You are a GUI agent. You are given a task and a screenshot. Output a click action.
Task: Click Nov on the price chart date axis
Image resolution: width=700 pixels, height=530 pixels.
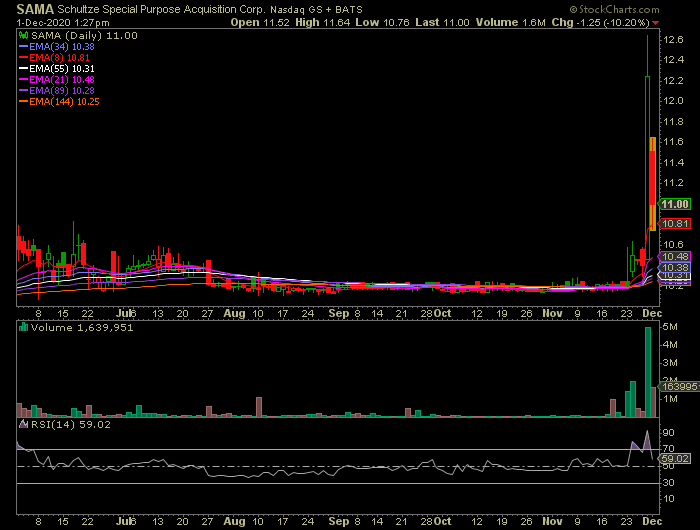[552, 313]
